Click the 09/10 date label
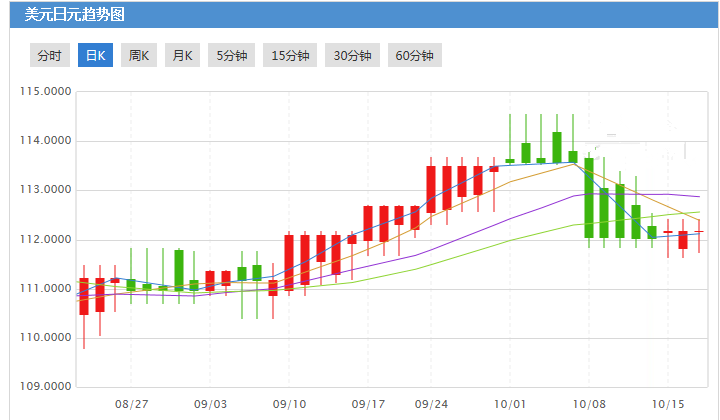This screenshot has width=720, height=420. [x=289, y=404]
